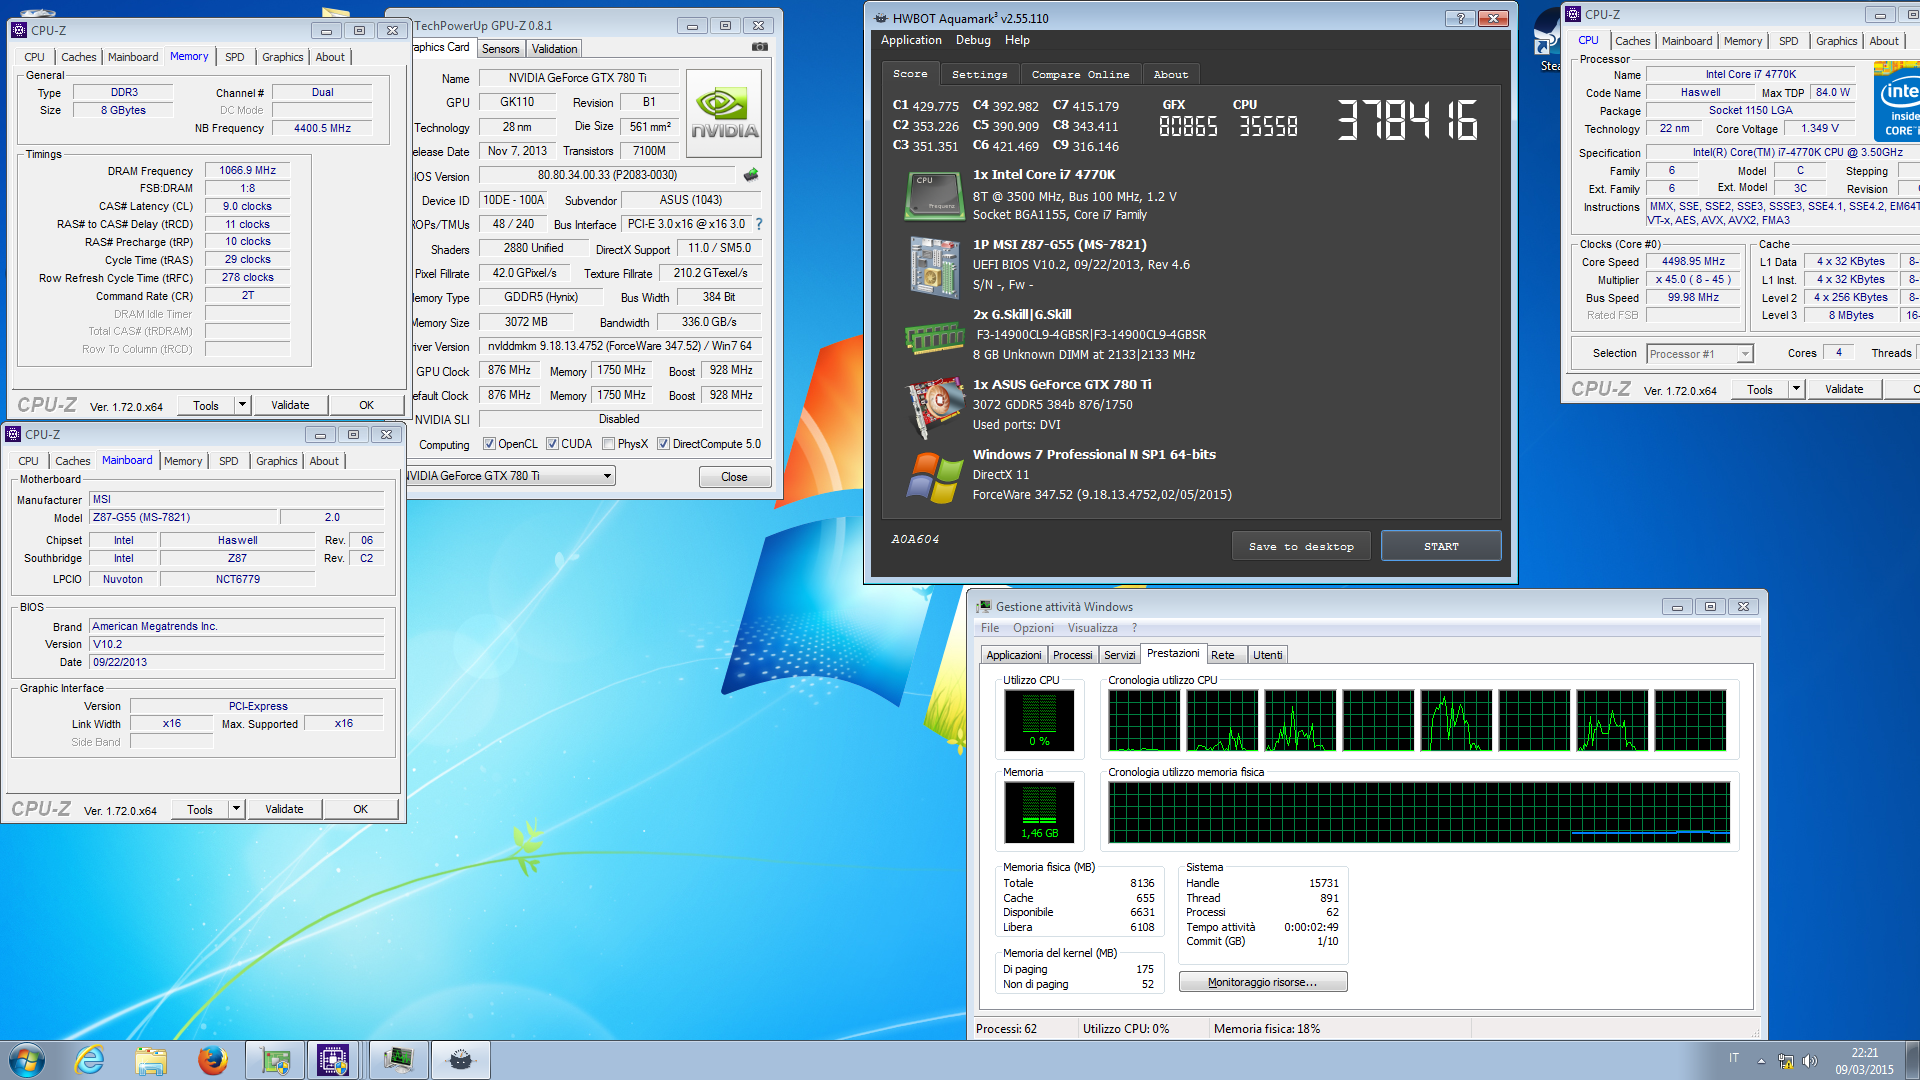Click the NVIDIA logo in GPU-Z
Viewport: 1920px width, 1080px height.
[x=725, y=113]
